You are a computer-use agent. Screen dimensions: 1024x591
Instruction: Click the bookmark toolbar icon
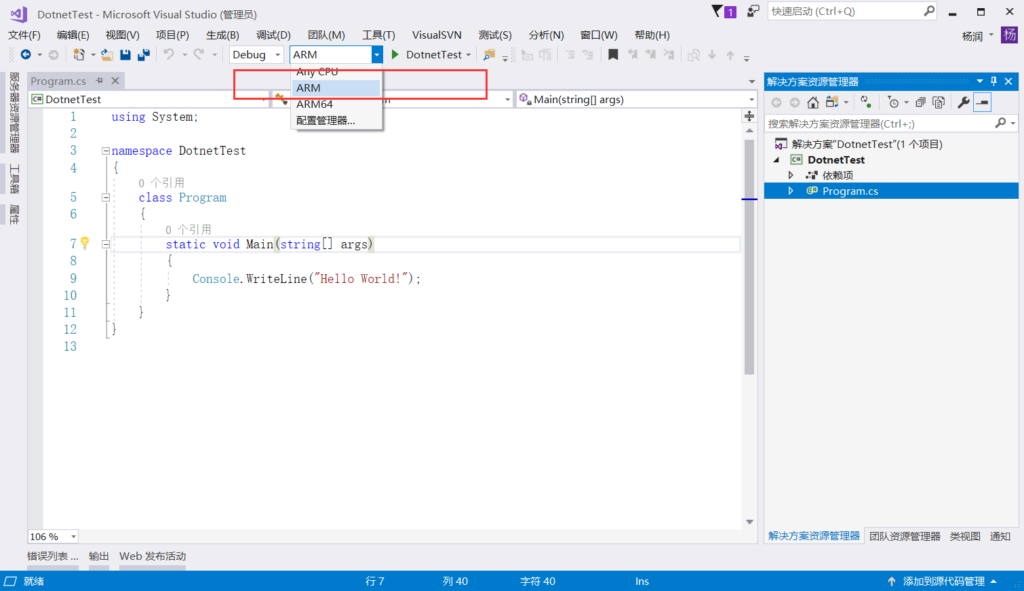tap(613, 55)
